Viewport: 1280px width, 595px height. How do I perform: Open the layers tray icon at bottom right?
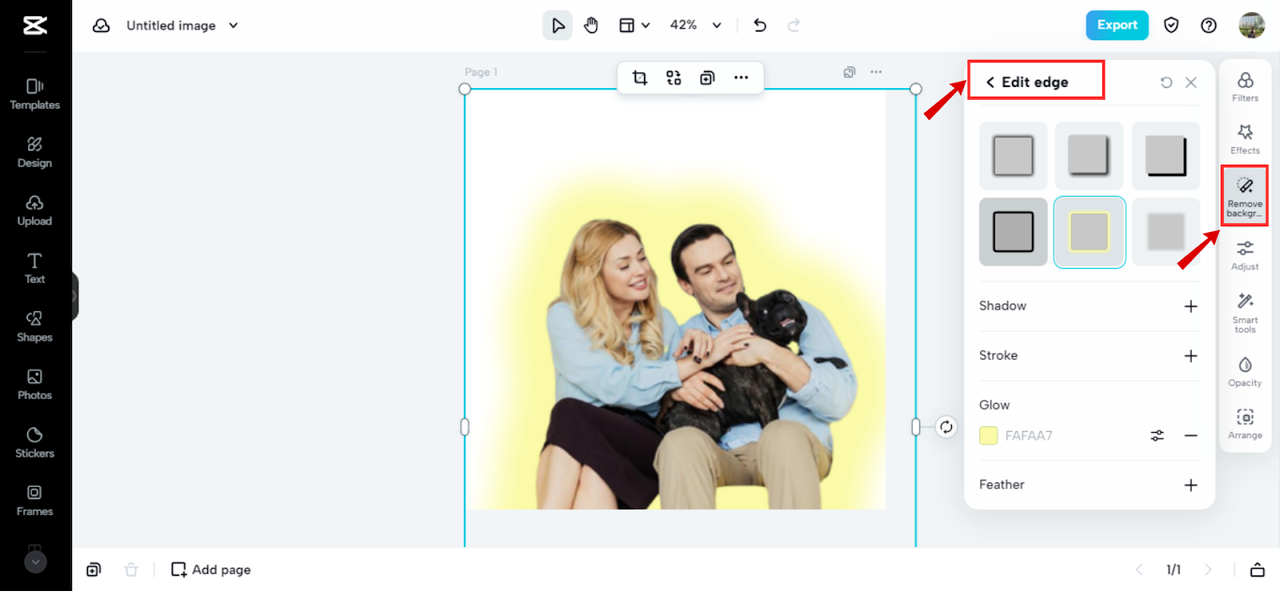pos(1257,570)
